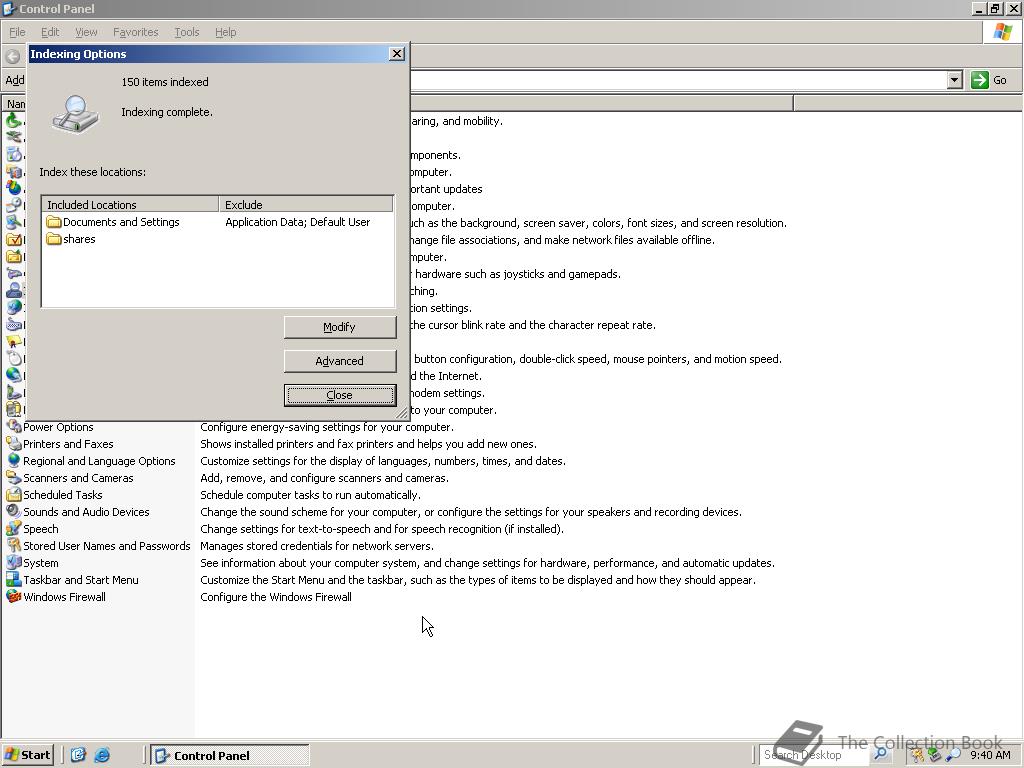Open the Taskbar and Start Menu icon
This screenshot has width=1024, height=768.
pos(14,580)
